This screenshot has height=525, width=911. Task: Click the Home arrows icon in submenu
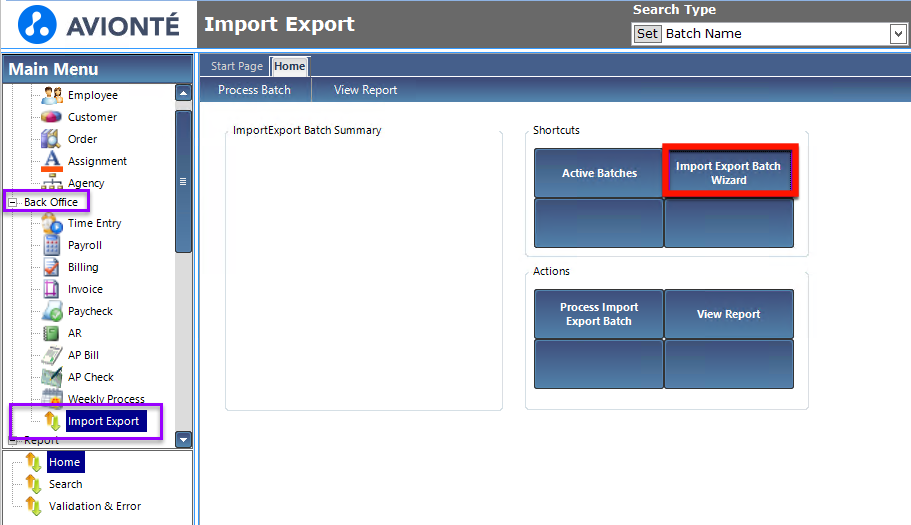pyautogui.click(x=33, y=462)
